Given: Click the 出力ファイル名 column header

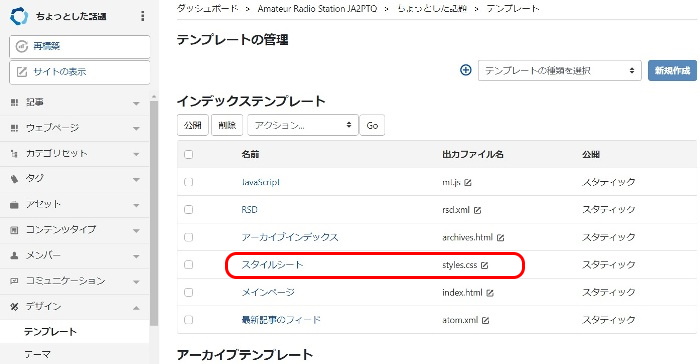Looking at the screenshot, I should click(473, 155).
